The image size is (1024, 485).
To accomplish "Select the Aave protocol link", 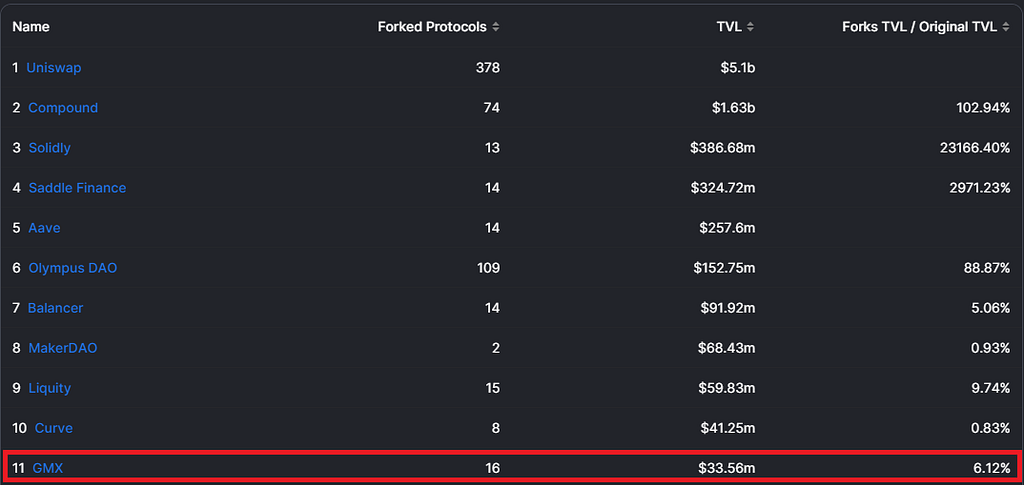I will [x=44, y=228].
